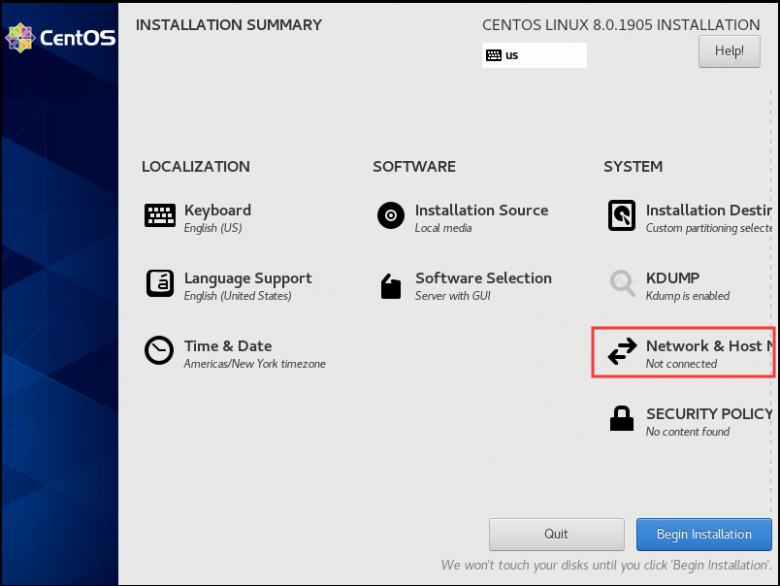This screenshot has width=780, height=586.
Task: Click the Installation Destination hard drive icon
Action: tap(622, 215)
